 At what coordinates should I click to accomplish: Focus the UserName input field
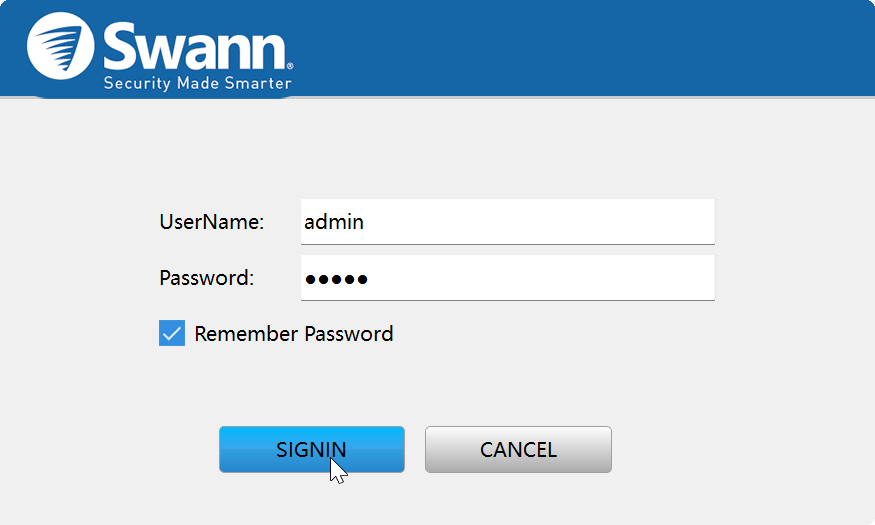tap(507, 221)
